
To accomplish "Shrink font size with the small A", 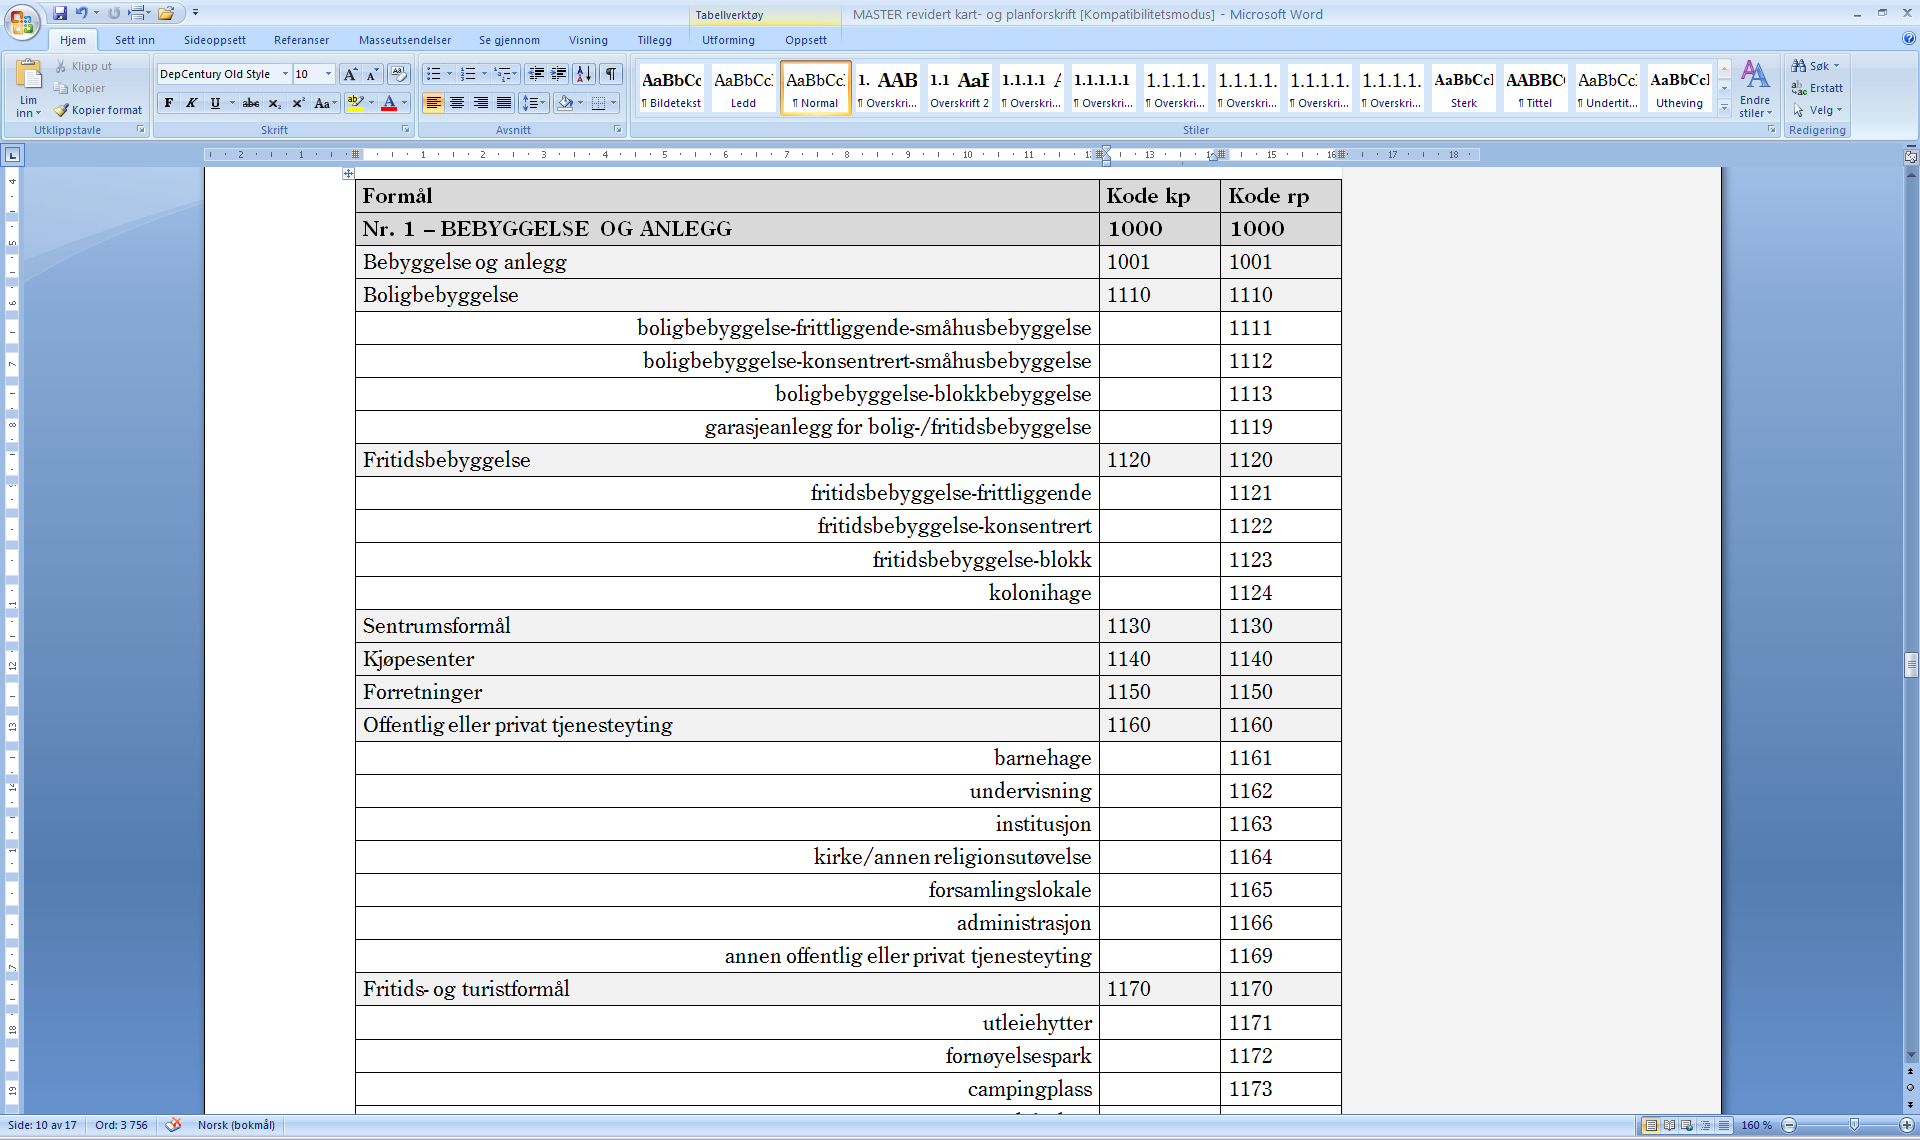I will [372, 74].
